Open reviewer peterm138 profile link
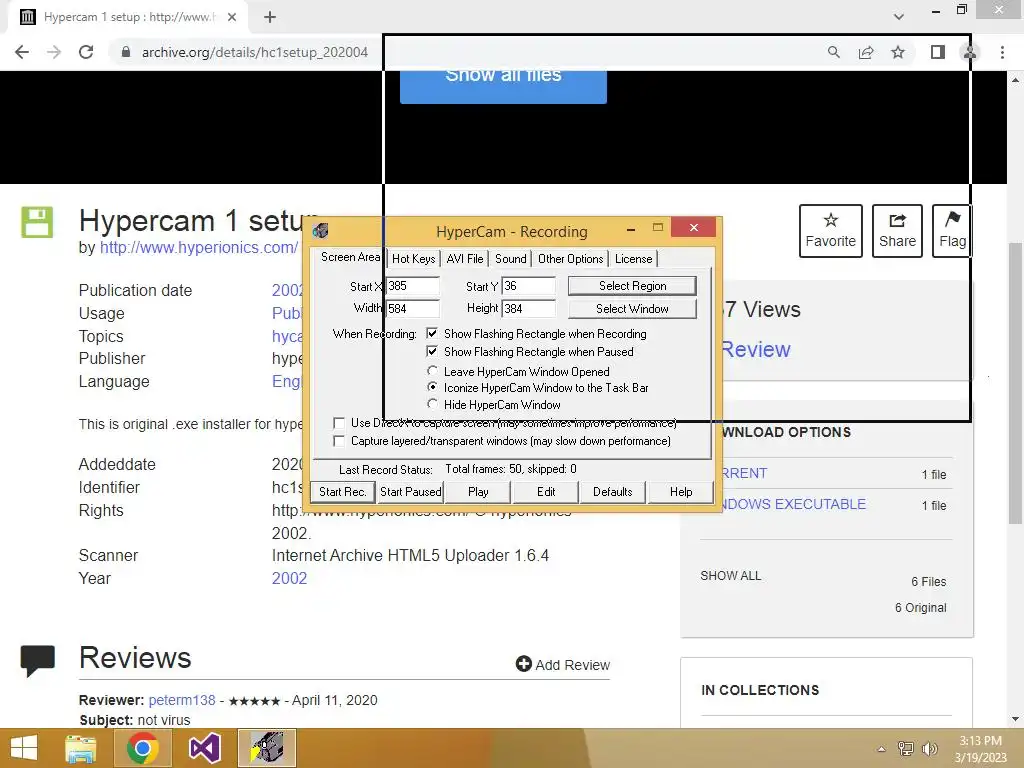The height and width of the screenshot is (768, 1024). (182, 700)
